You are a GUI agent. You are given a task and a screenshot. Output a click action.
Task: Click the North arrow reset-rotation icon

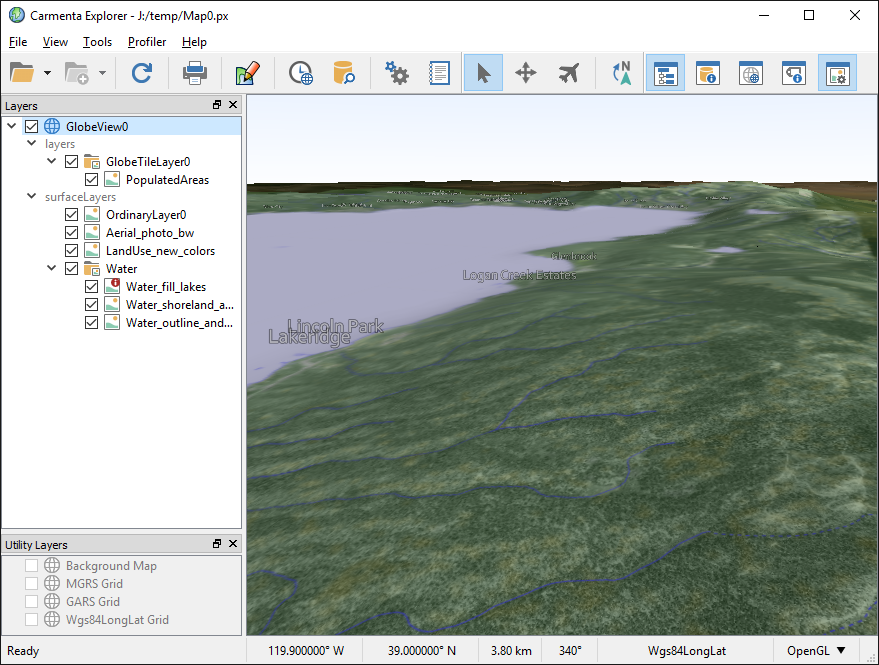click(x=621, y=73)
